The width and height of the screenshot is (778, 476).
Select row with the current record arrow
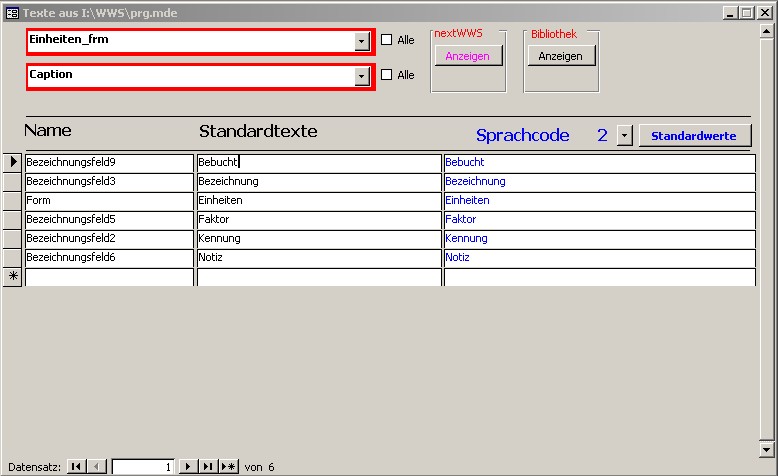coord(13,162)
